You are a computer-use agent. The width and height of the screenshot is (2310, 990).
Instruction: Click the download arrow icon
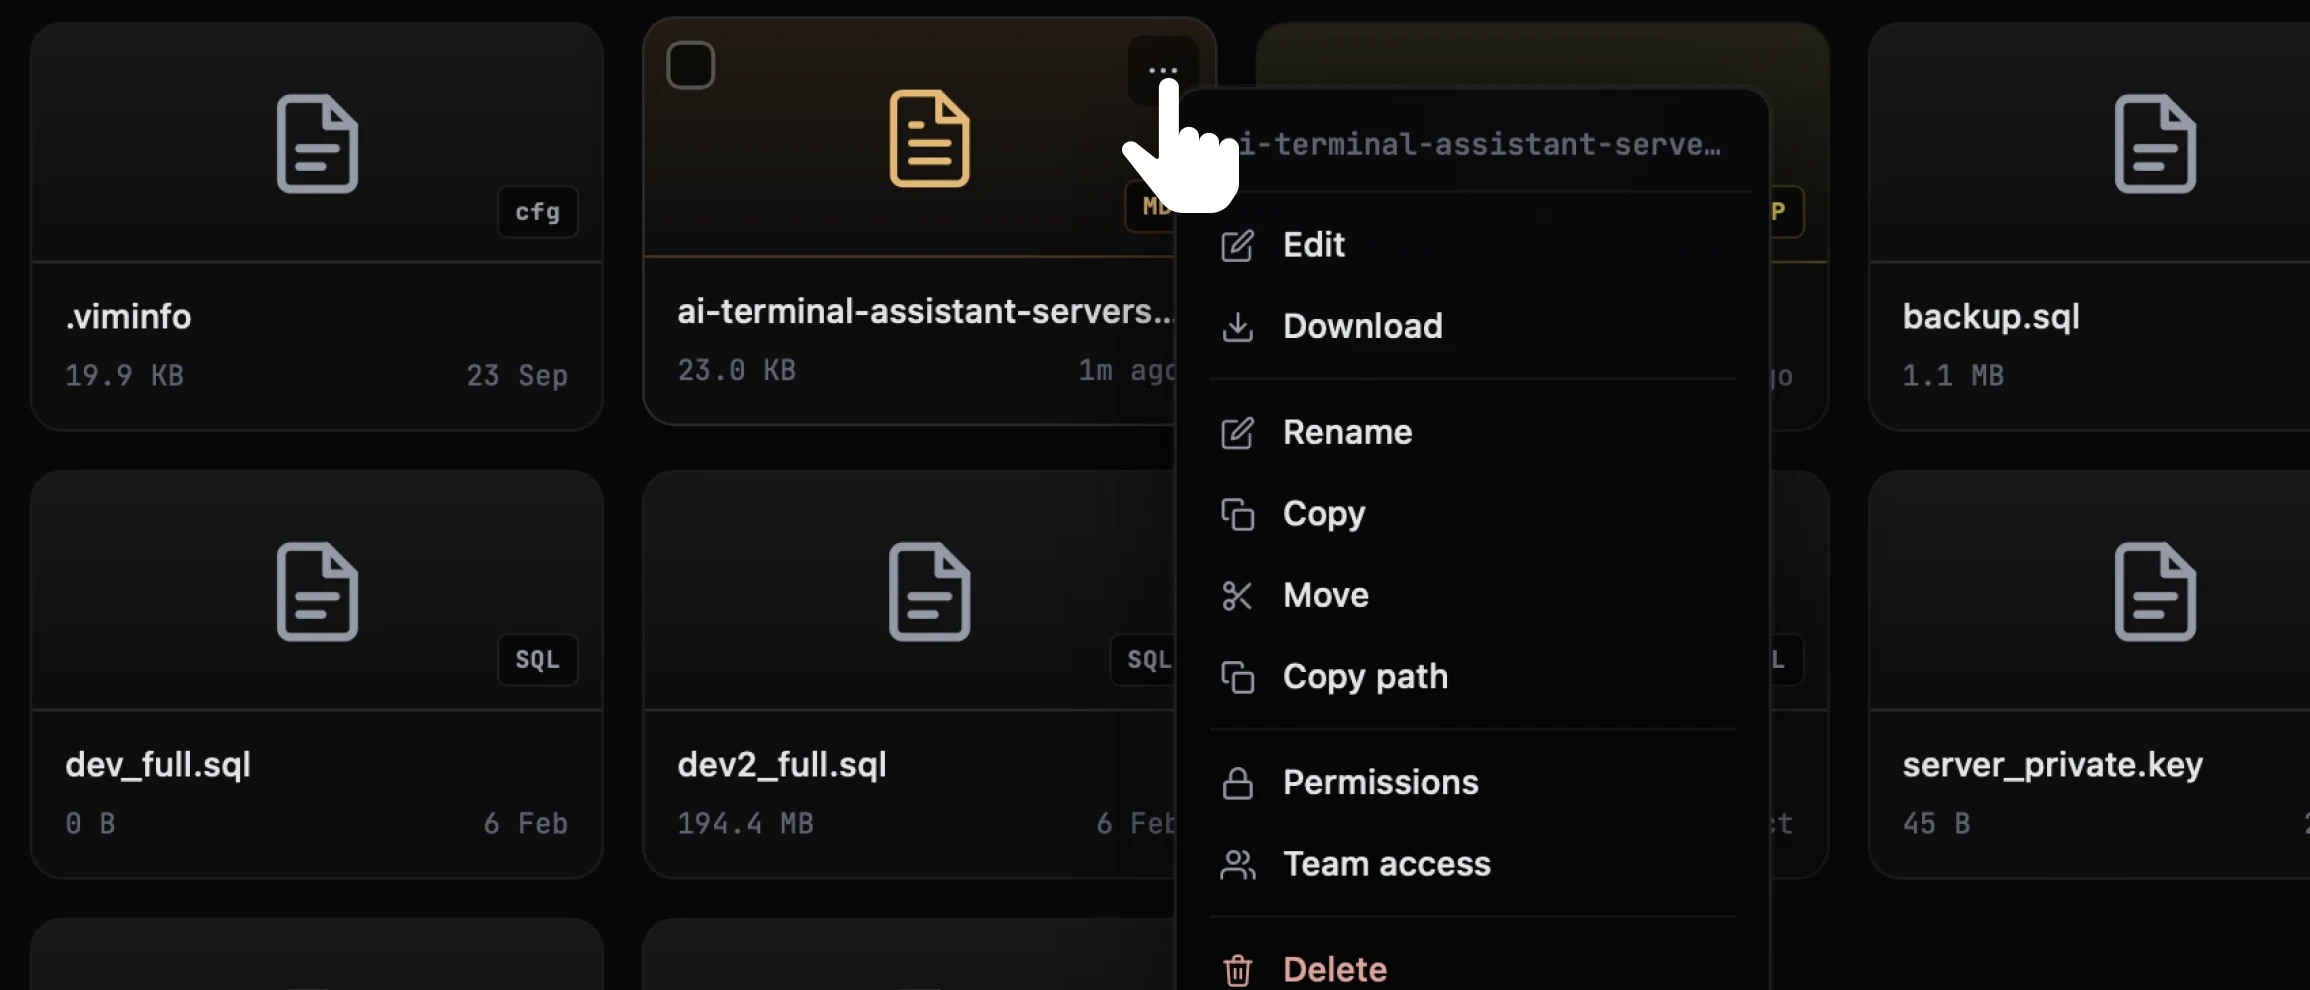tap(1238, 327)
